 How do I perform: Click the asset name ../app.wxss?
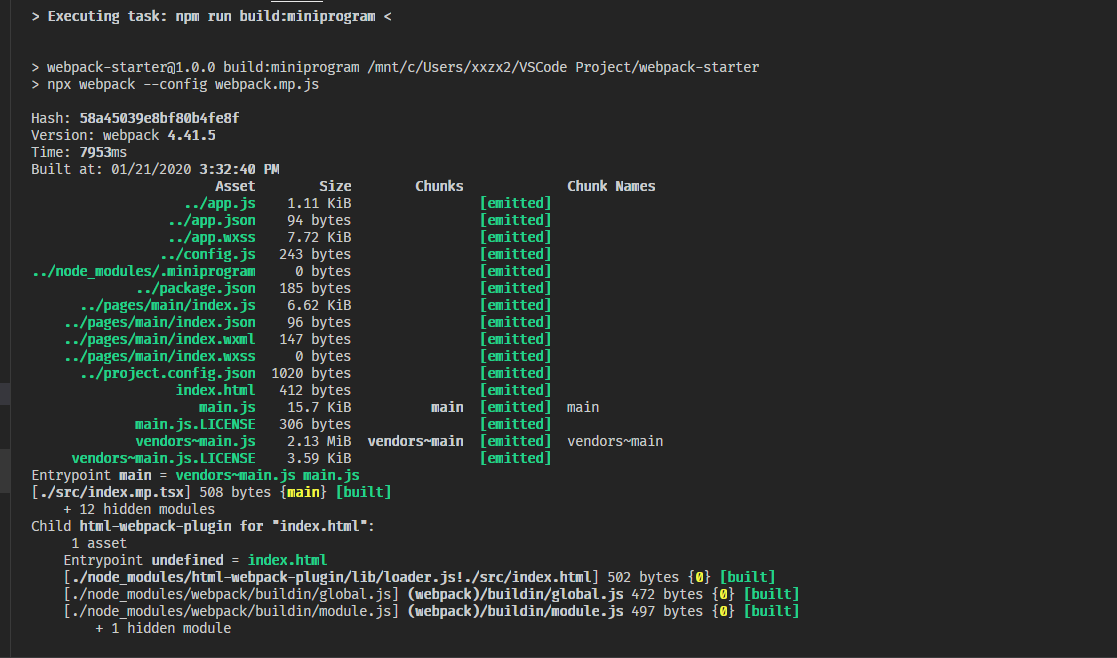point(212,238)
